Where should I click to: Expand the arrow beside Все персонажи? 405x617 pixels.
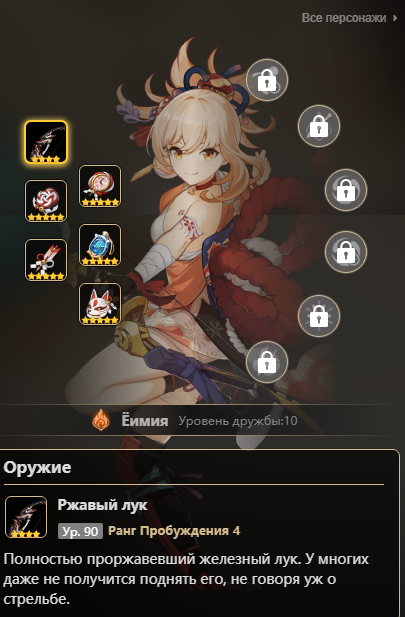pos(395,18)
